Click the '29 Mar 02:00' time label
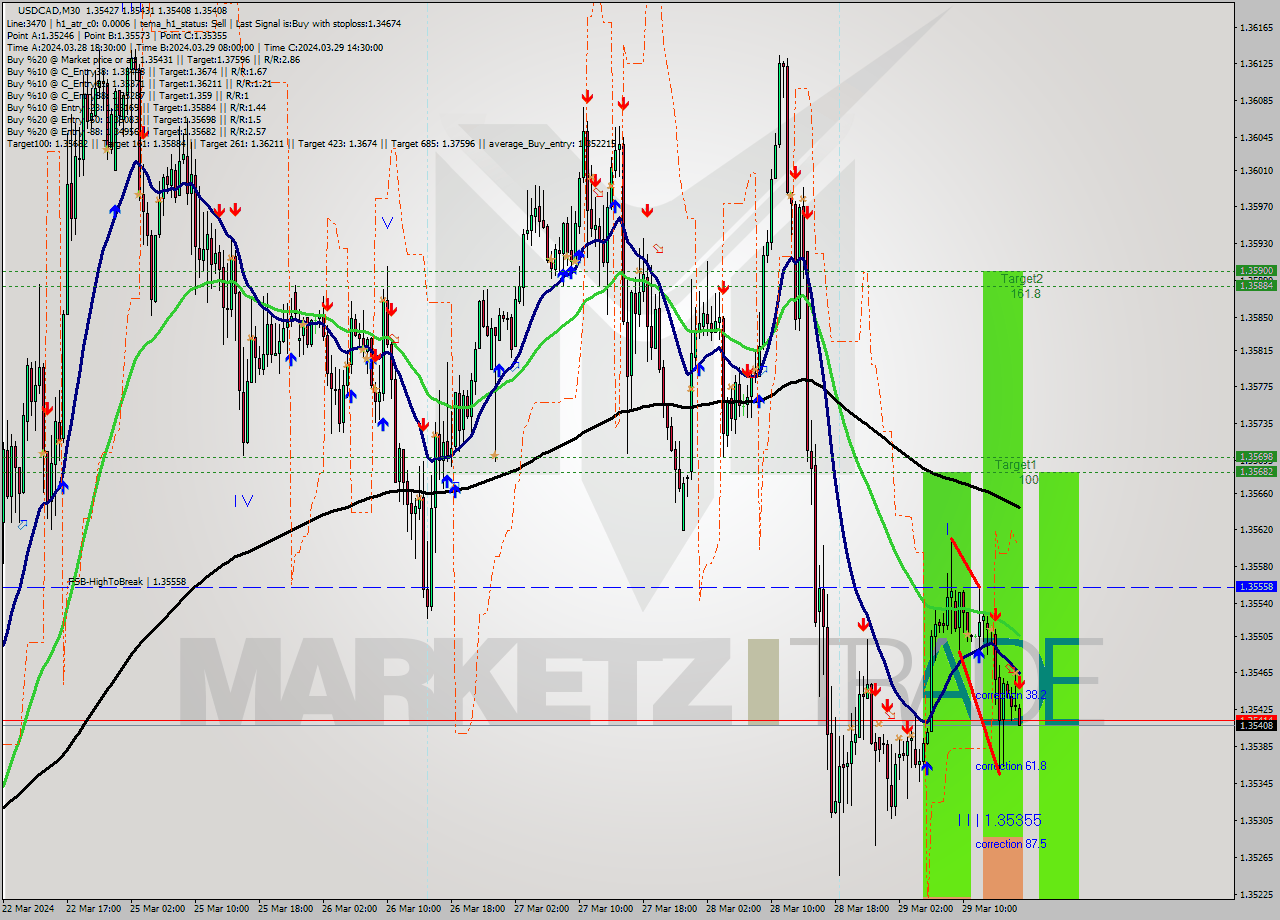1280x920 pixels. coord(925,909)
